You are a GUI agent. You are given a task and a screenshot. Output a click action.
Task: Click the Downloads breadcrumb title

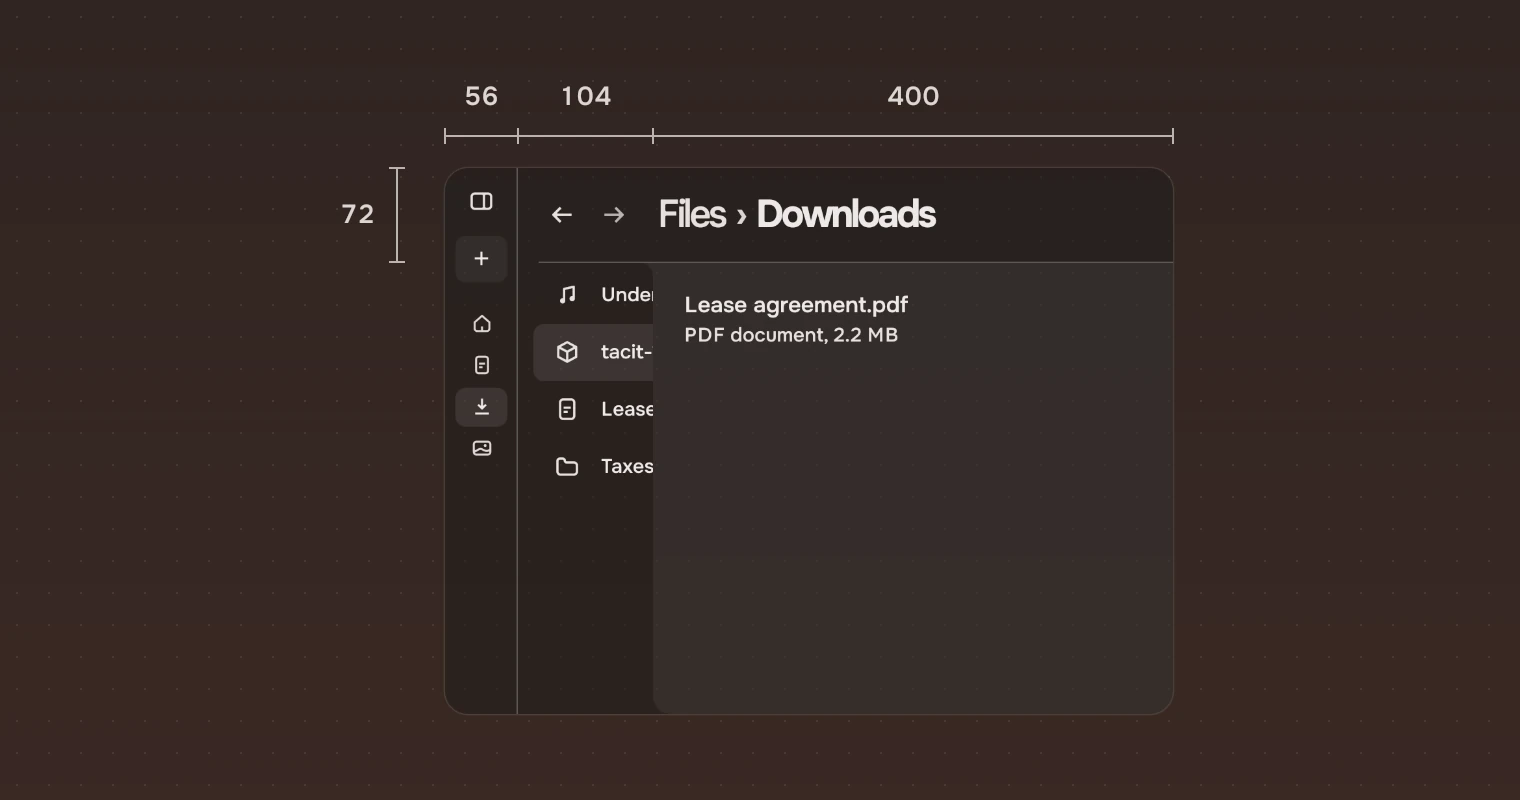[x=846, y=214]
